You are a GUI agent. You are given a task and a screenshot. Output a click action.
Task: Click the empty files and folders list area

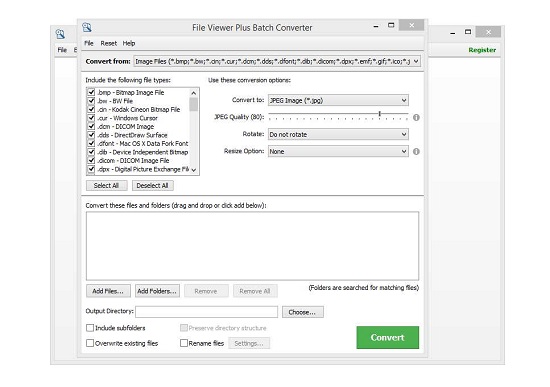pos(252,246)
